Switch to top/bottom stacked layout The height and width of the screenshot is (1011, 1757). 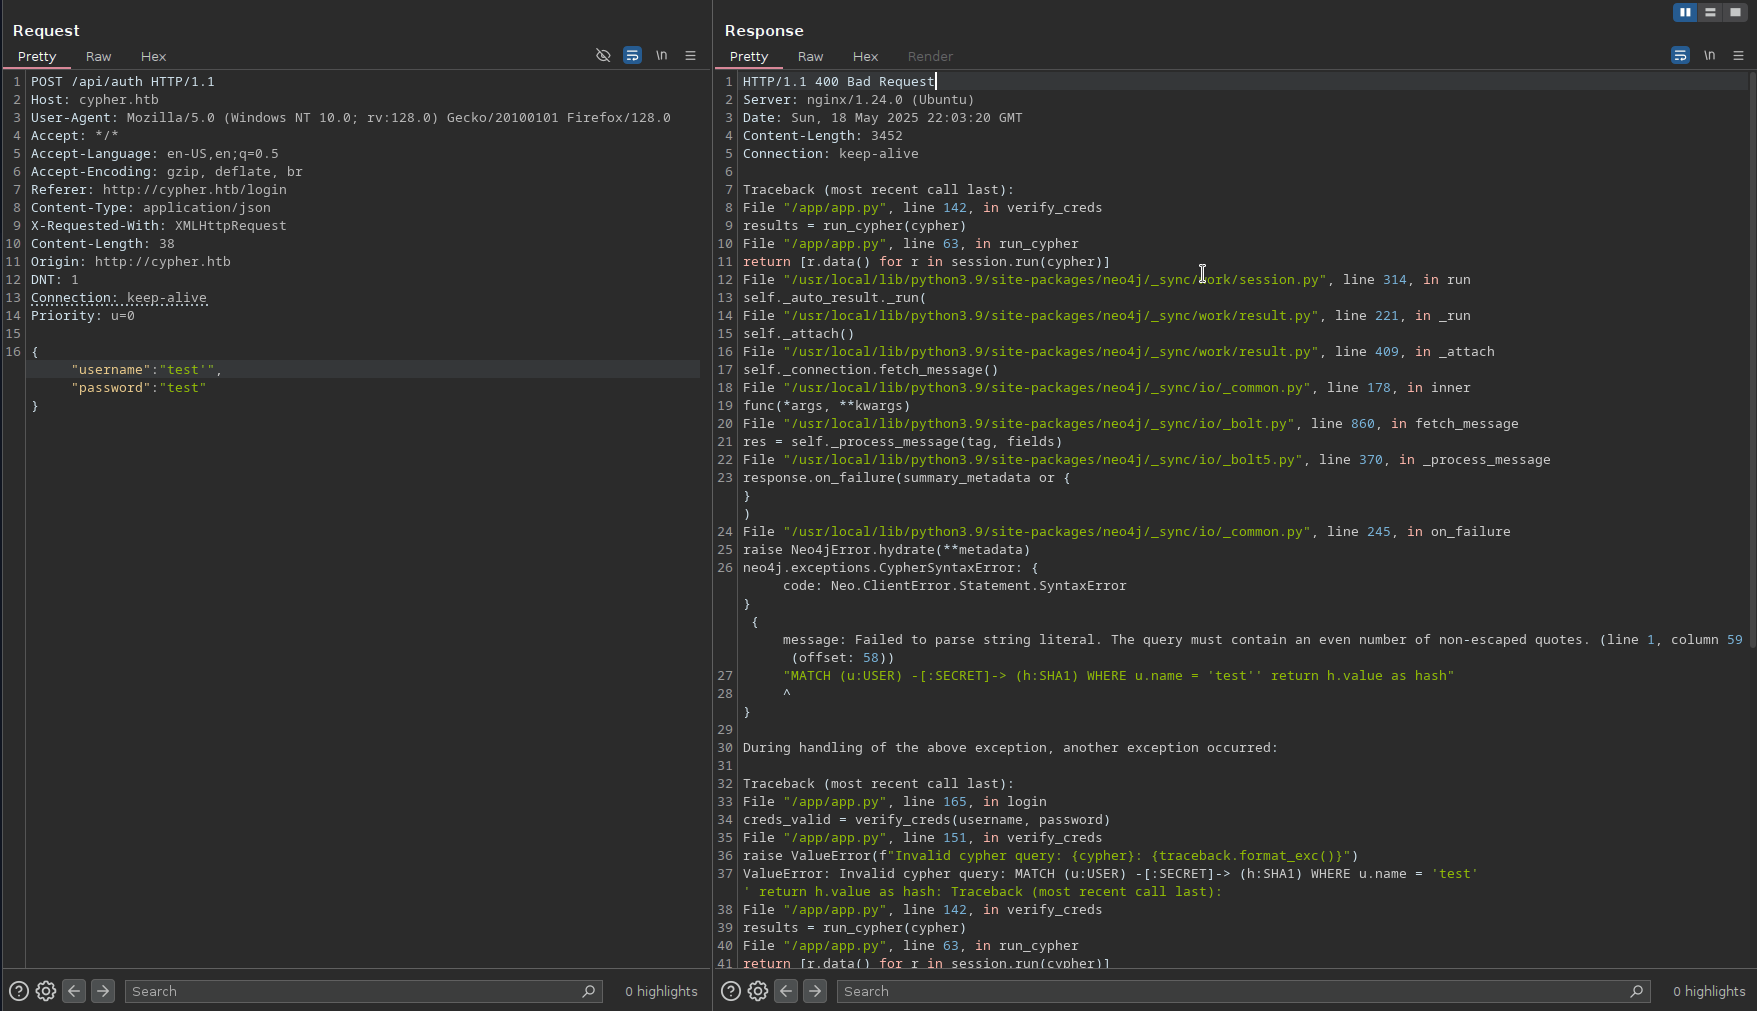click(1710, 12)
